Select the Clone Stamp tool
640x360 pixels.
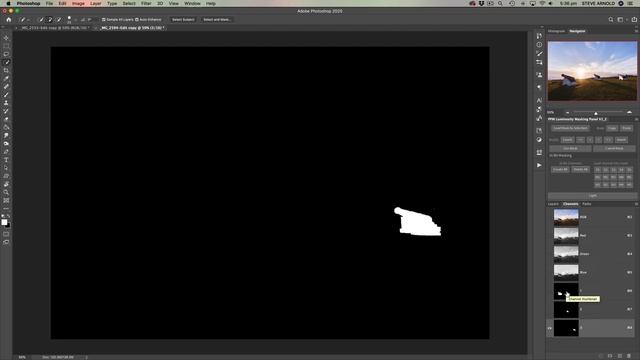pos(6,103)
